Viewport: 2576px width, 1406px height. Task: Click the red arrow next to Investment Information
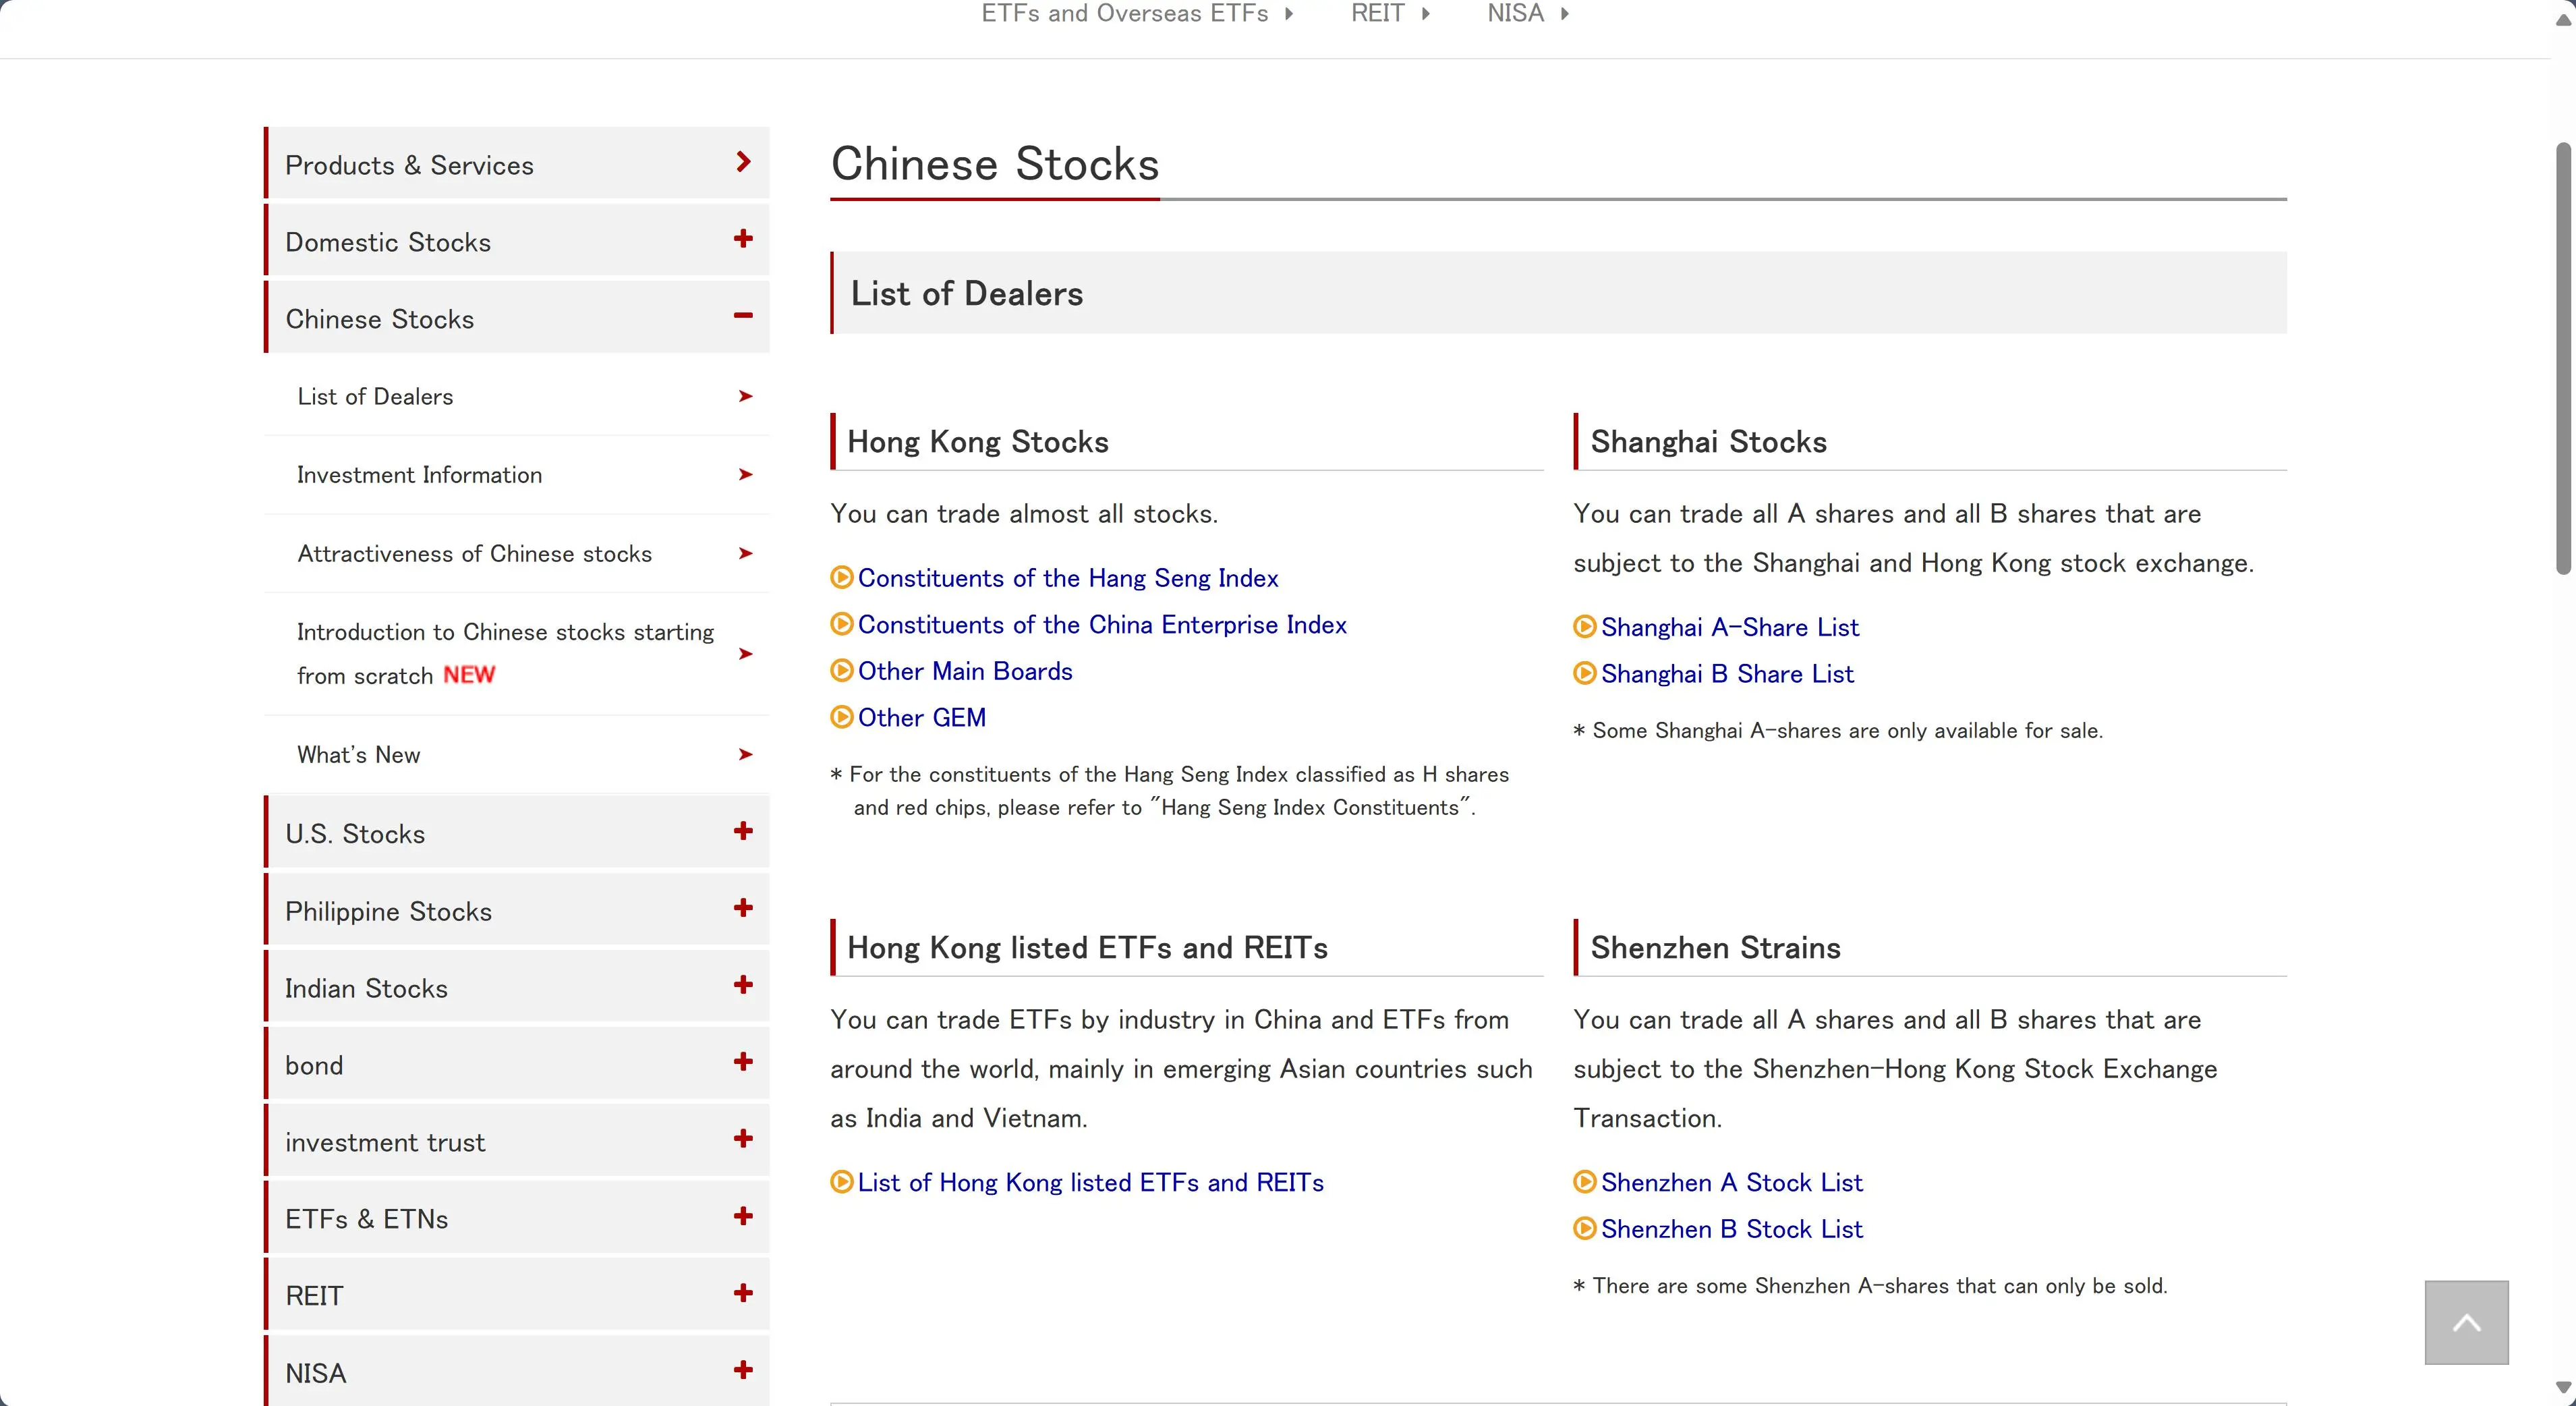click(745, 474)
